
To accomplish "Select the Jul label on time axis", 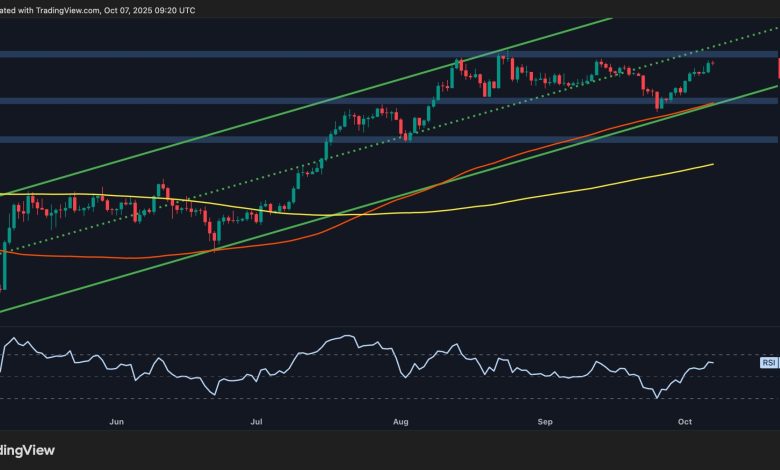I will (x=257, y=423).
